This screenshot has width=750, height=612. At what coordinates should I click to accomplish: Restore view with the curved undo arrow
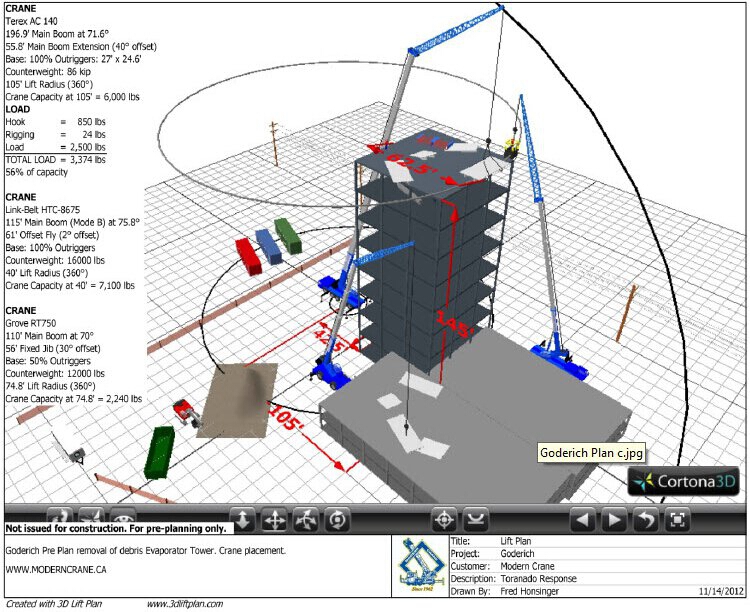click(646, 519)
